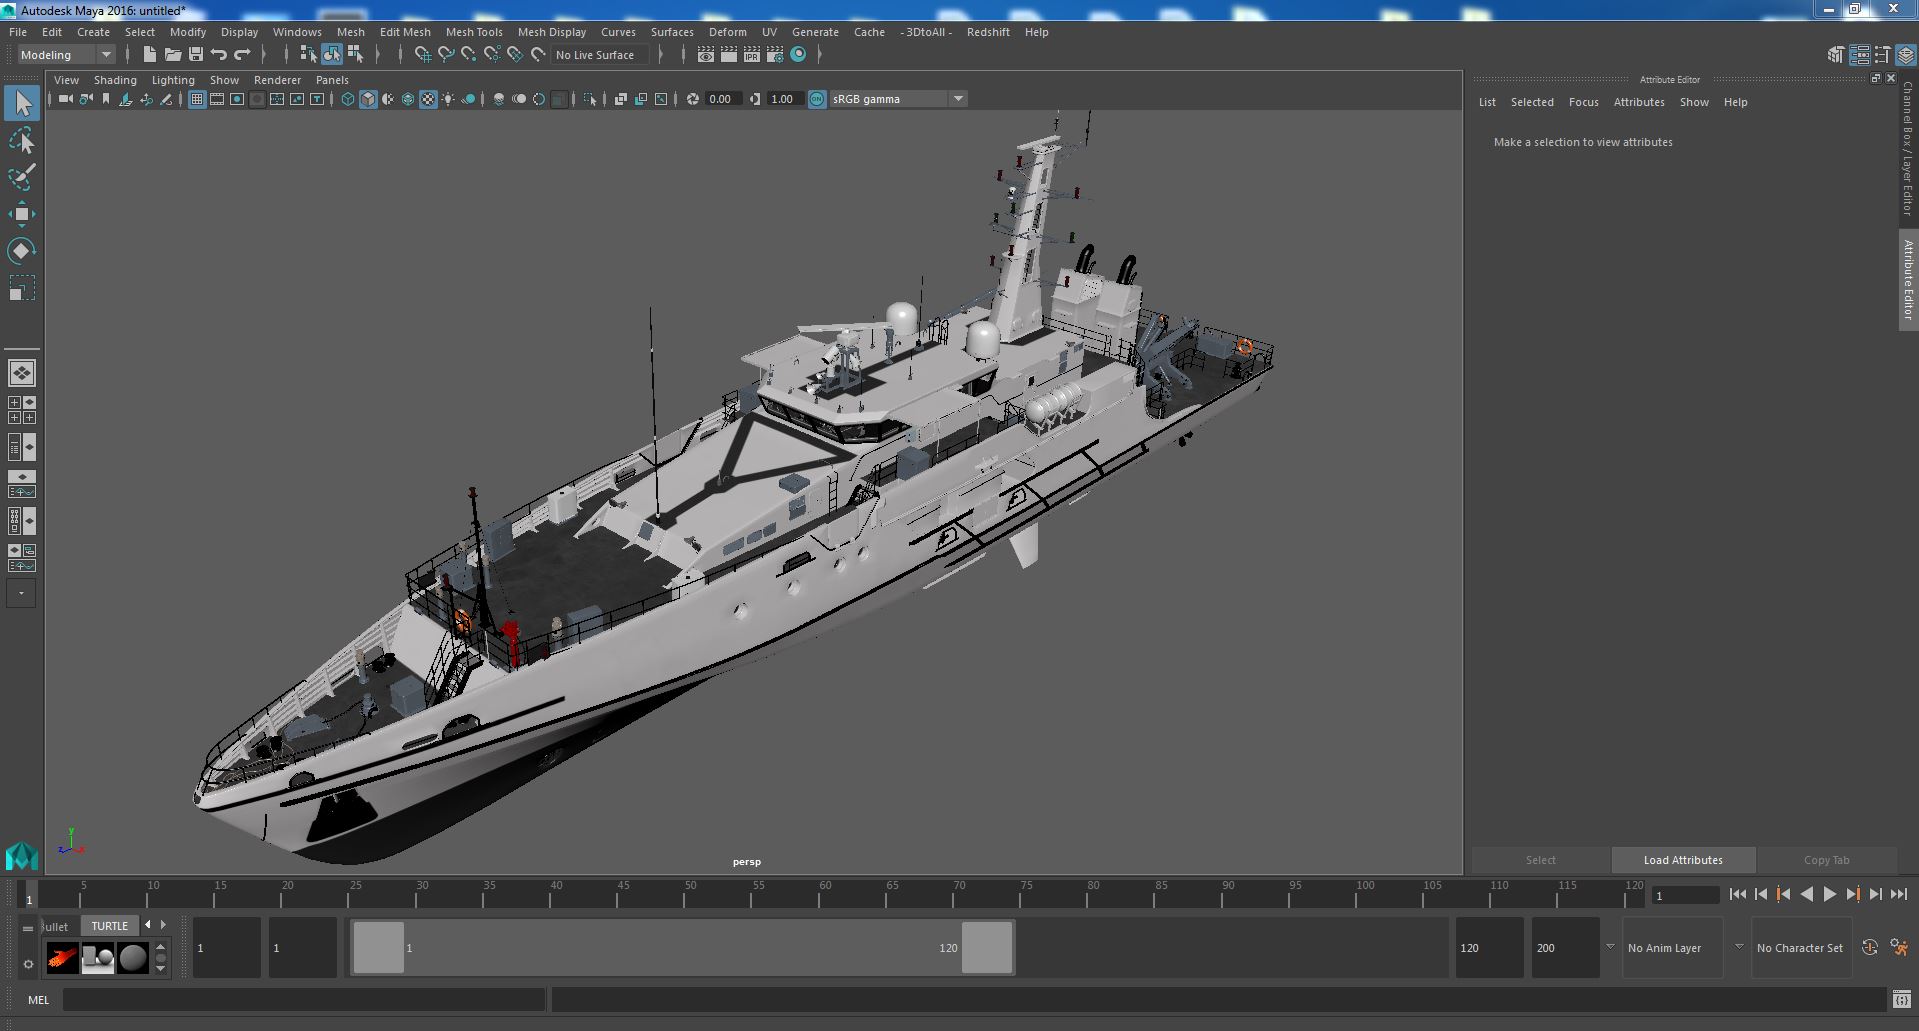Switch to four view layout

(x=22, y=410)
